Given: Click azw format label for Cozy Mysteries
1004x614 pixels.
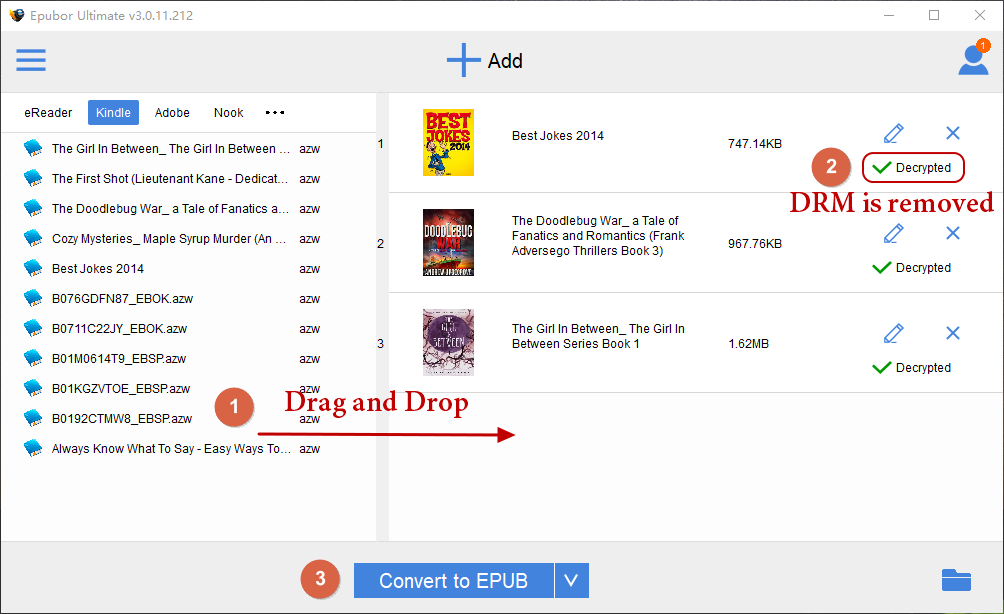Looking at the screenshot, I should 309,239.
